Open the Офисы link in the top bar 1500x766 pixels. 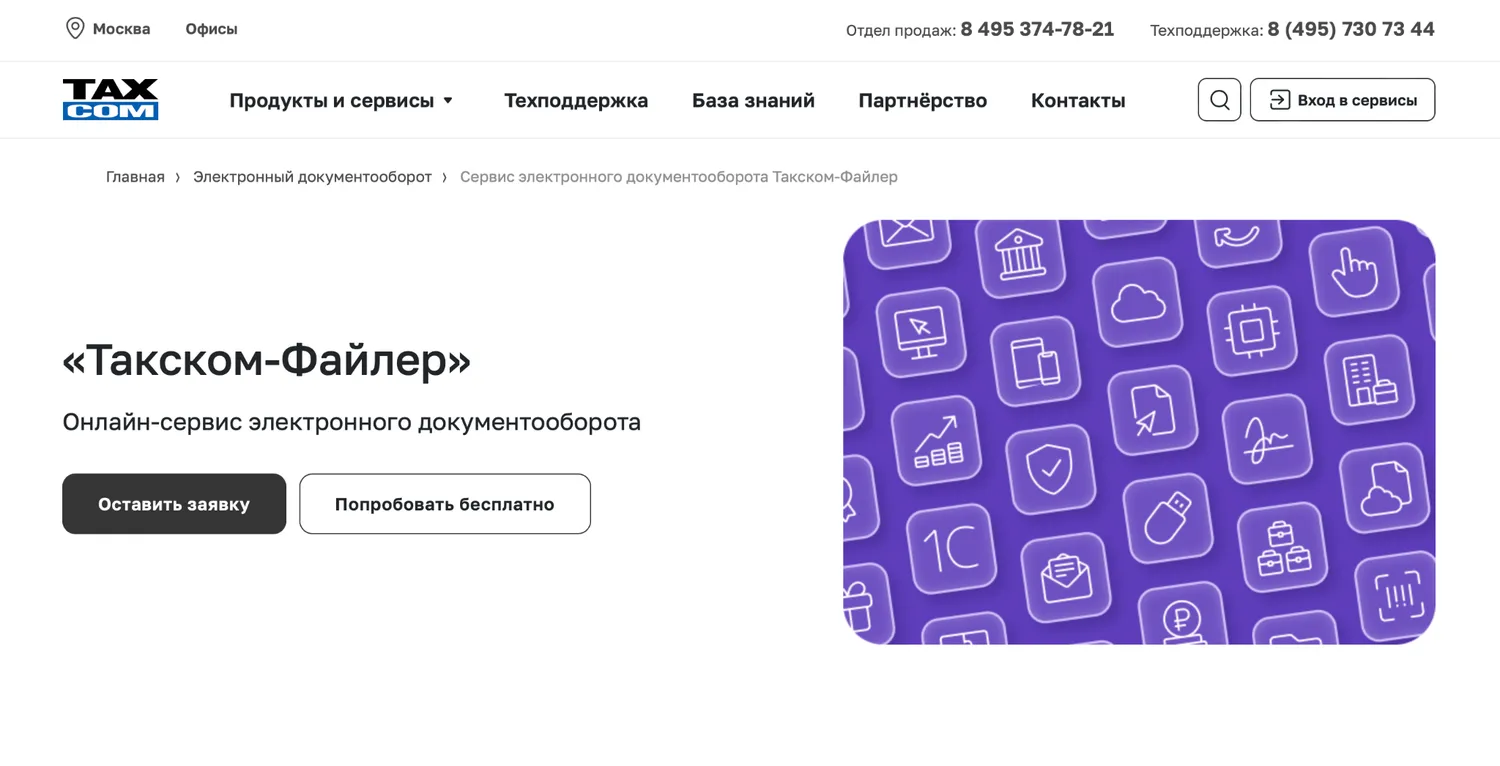coord(211,29)
